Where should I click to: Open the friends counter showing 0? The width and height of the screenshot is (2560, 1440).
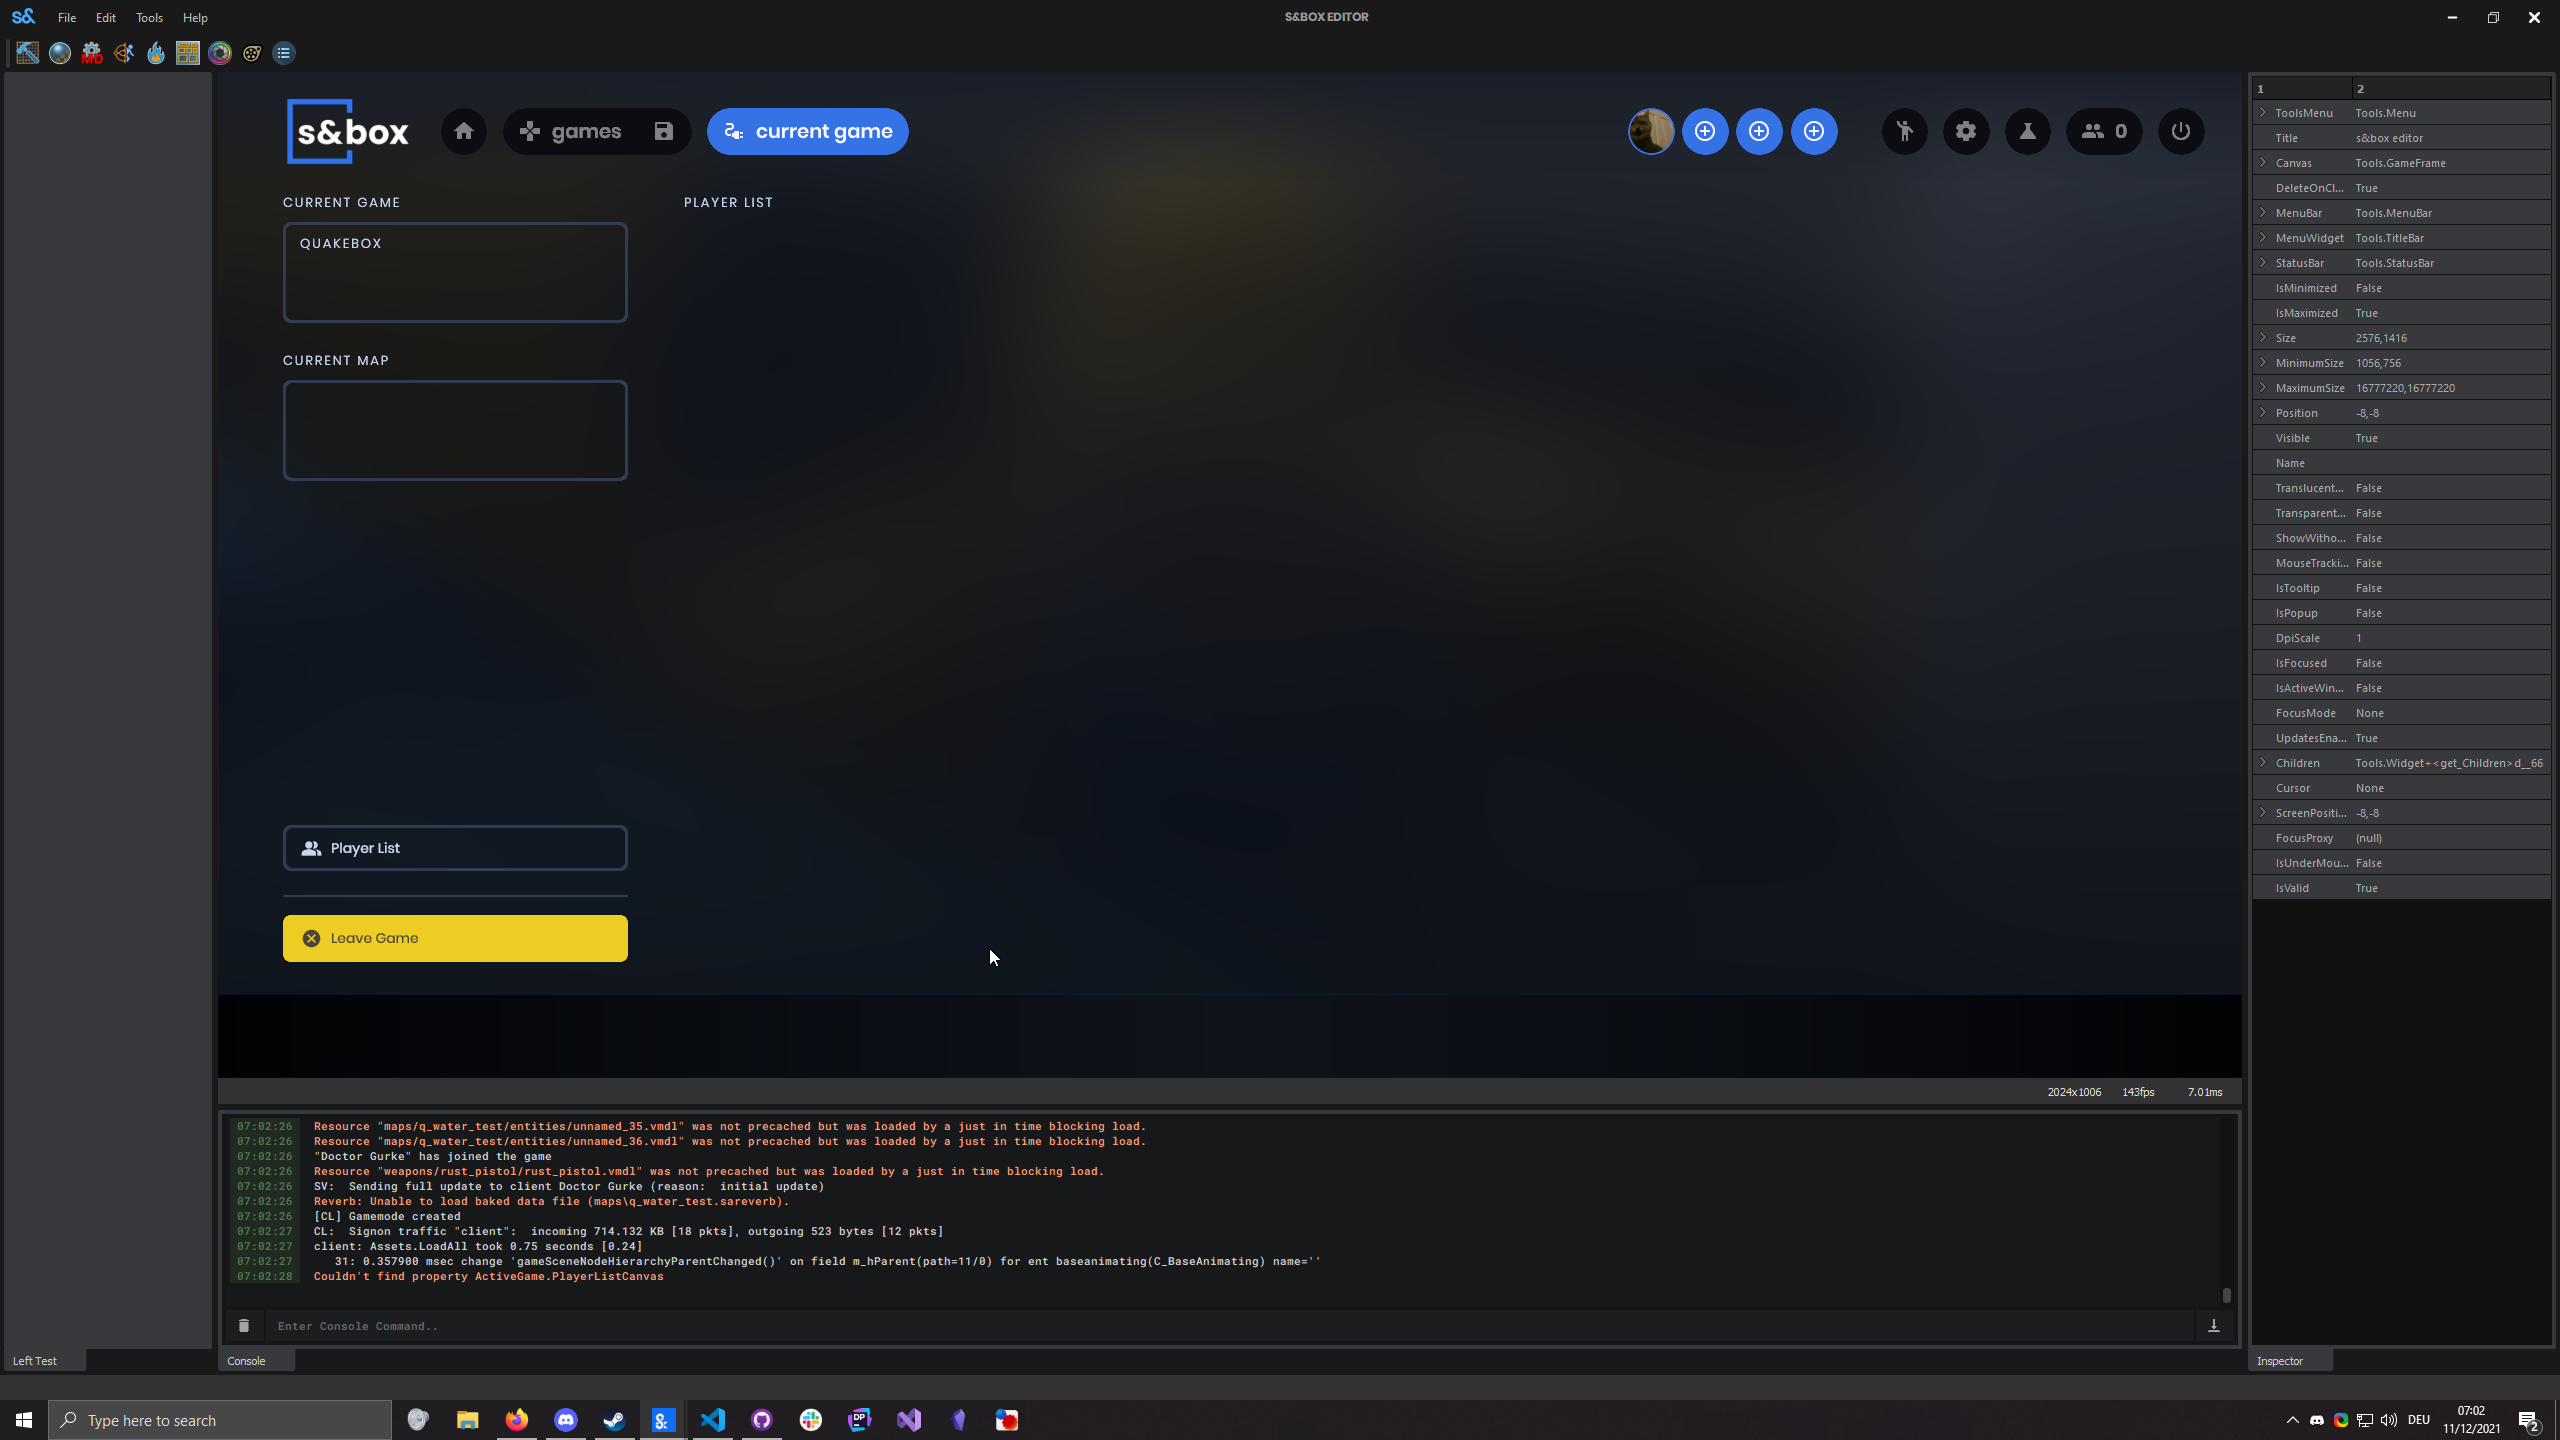(2104, 131)
